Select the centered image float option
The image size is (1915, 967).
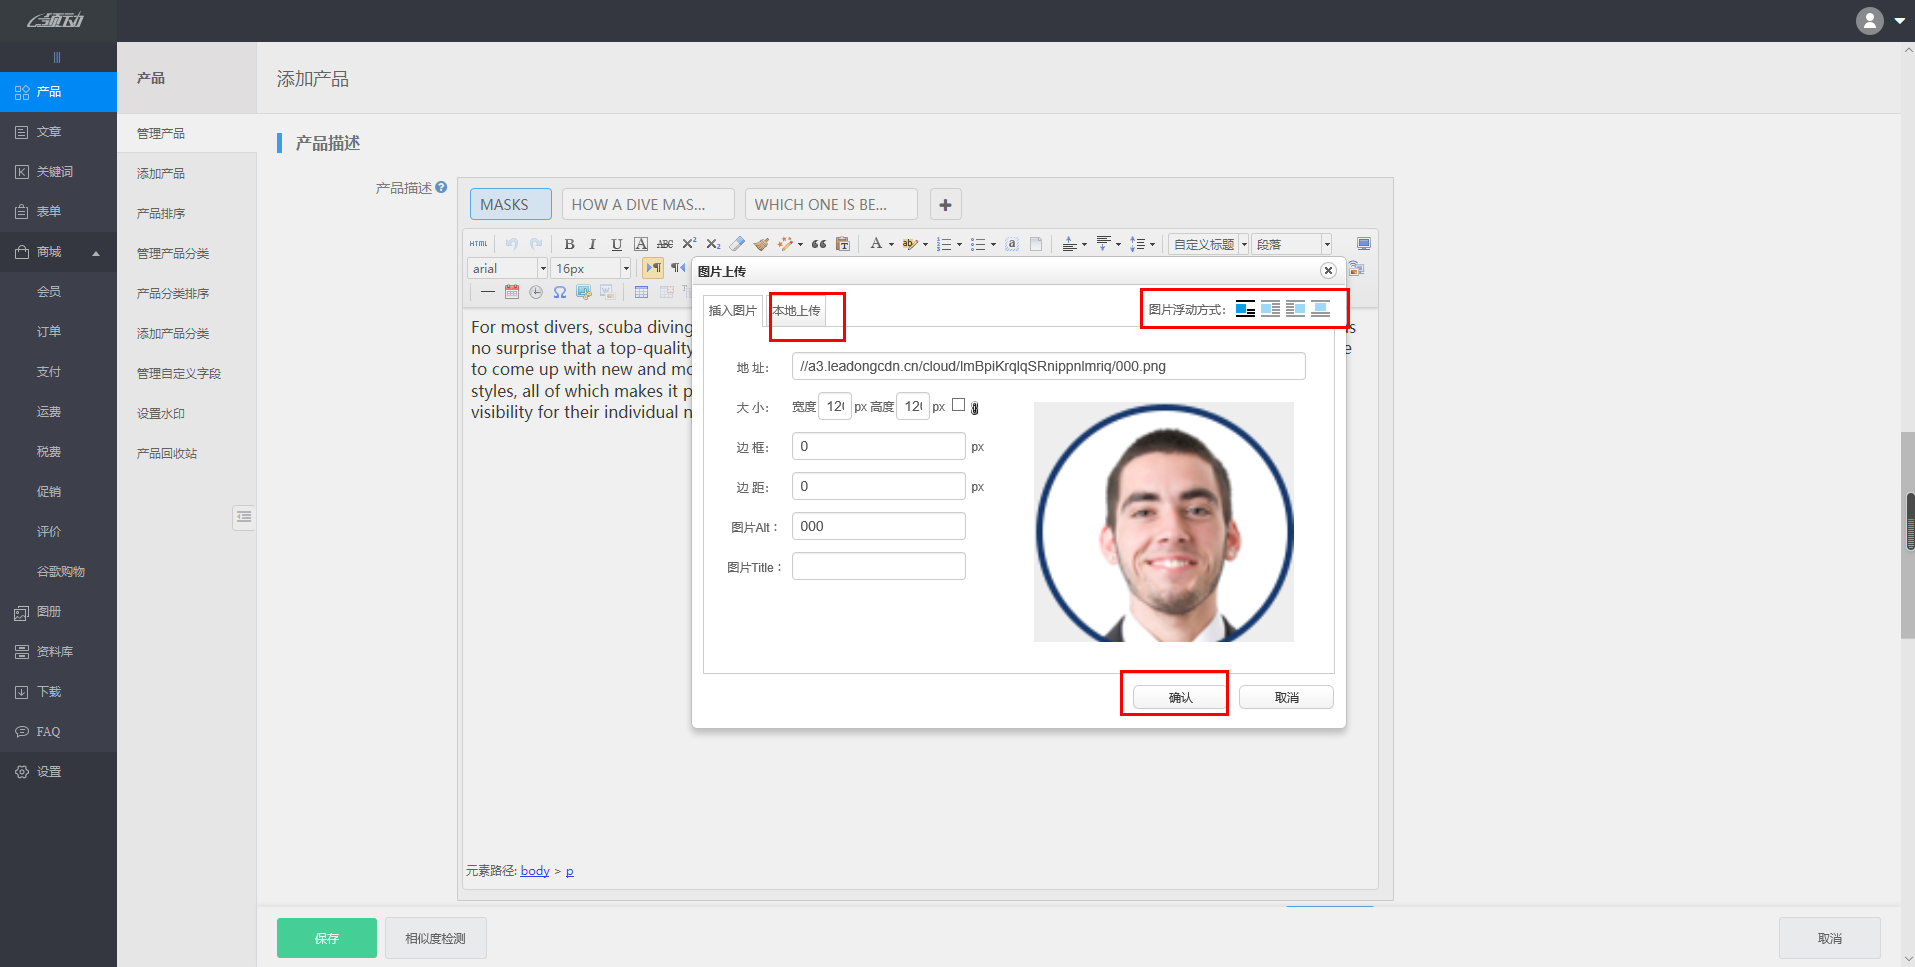(1320, 309)
